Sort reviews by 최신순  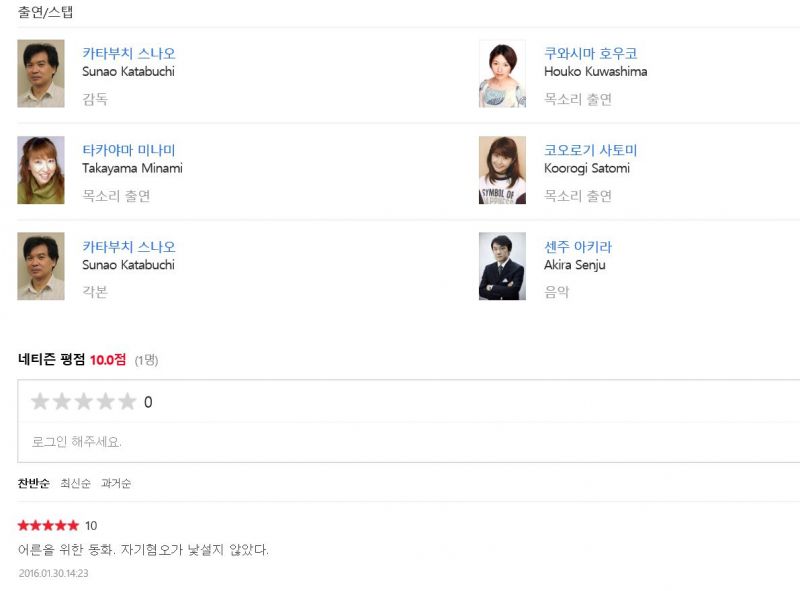(75, 484)
